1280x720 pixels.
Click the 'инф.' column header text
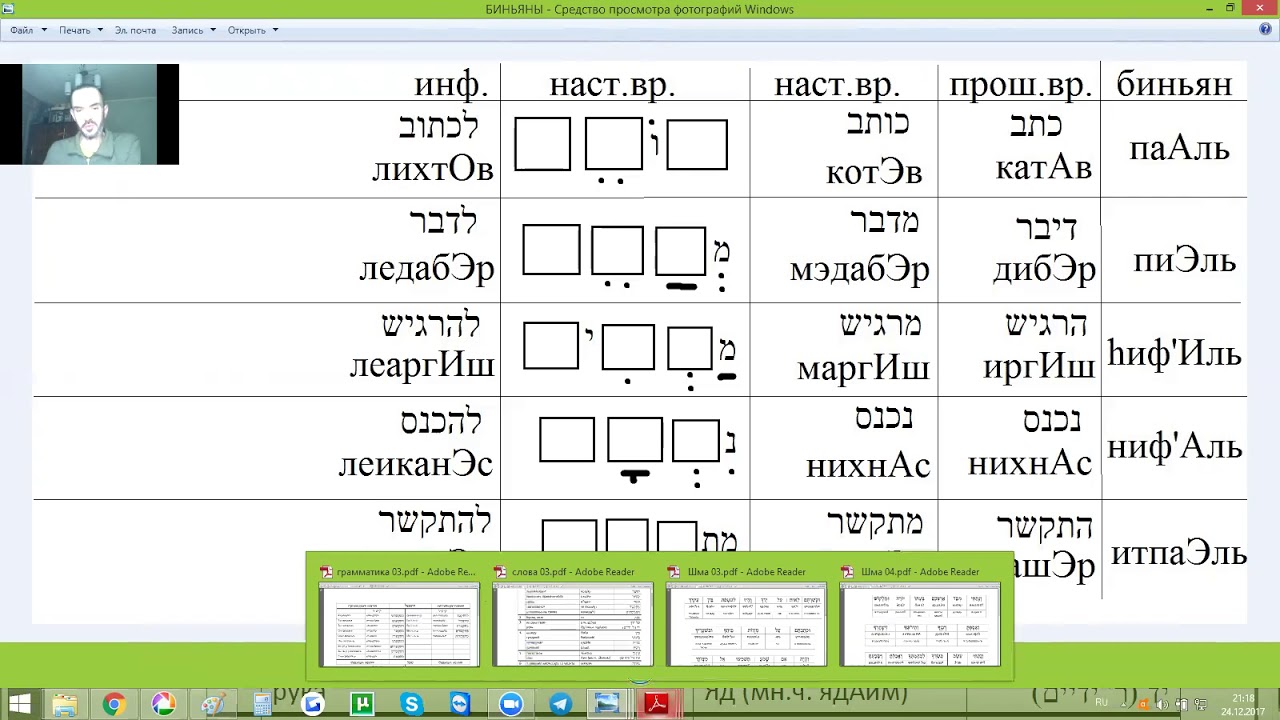[x=451, y=84]
